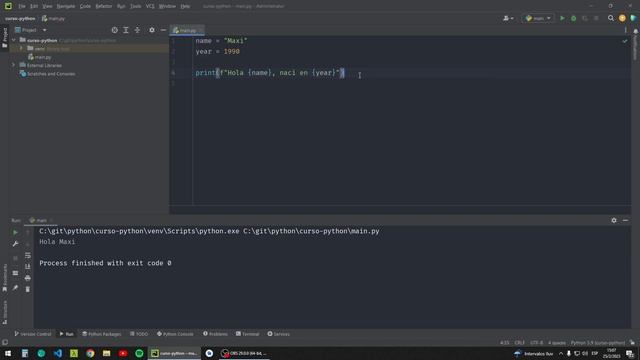
Task: Open Services tool window
Action: click(x=278, y=334)
